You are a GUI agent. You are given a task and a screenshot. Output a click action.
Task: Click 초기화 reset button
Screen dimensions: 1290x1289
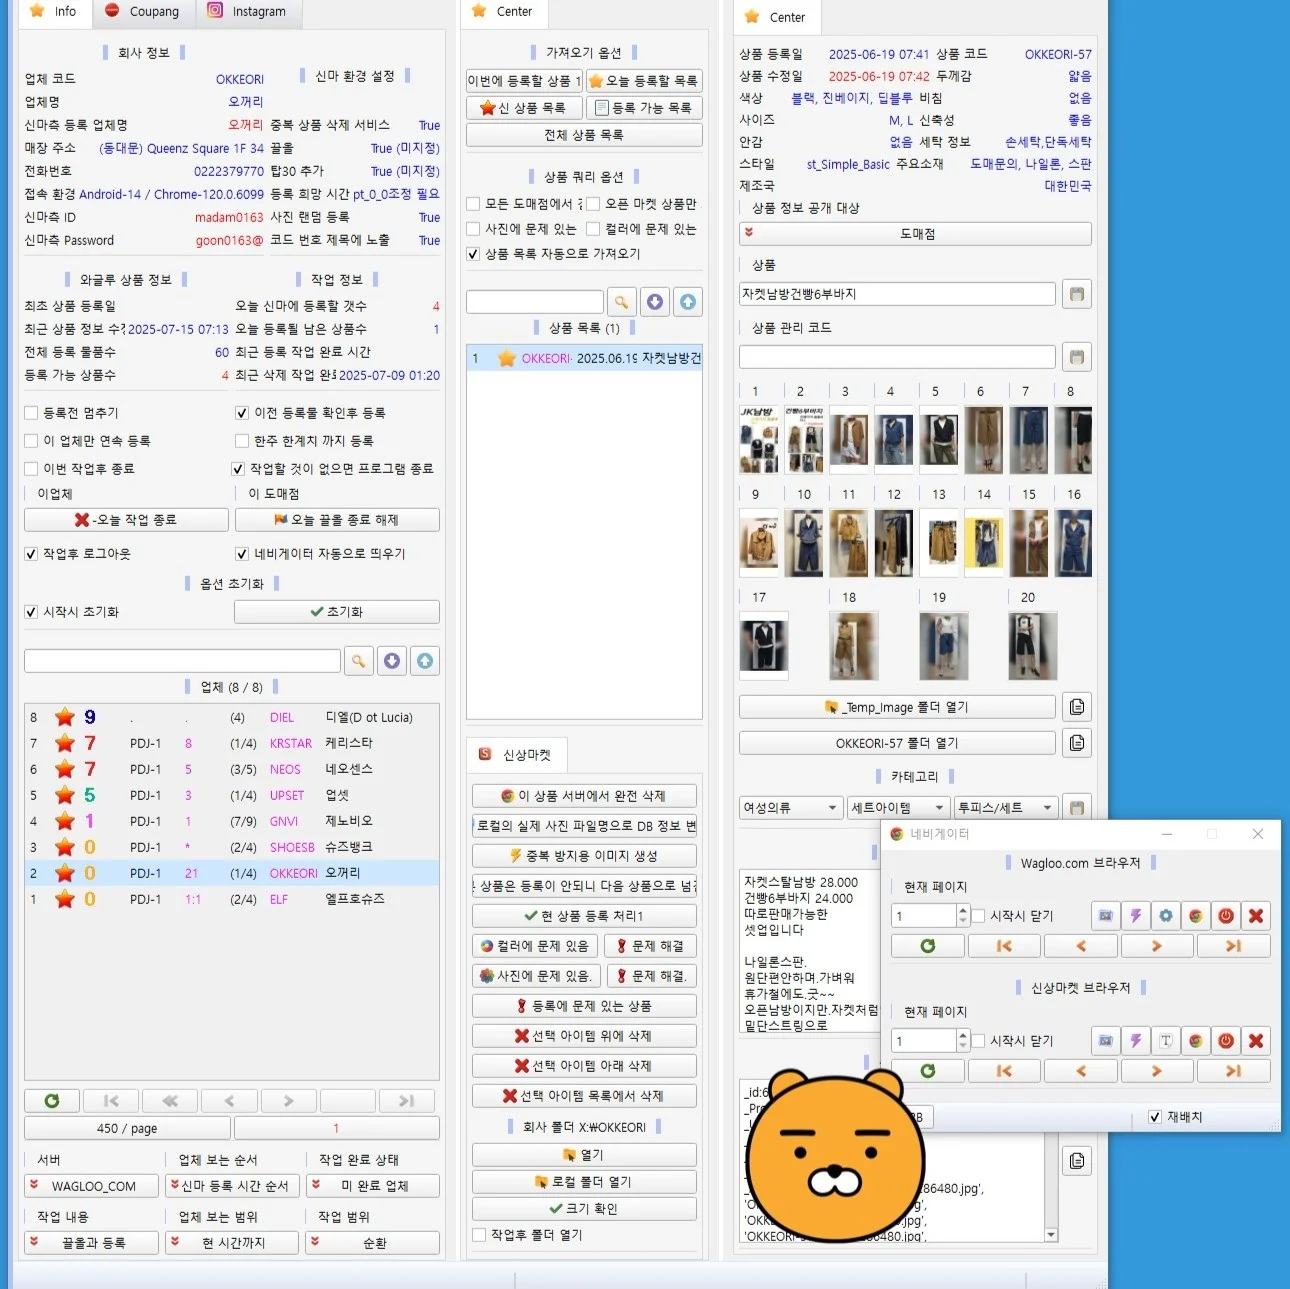coord(337,612)
